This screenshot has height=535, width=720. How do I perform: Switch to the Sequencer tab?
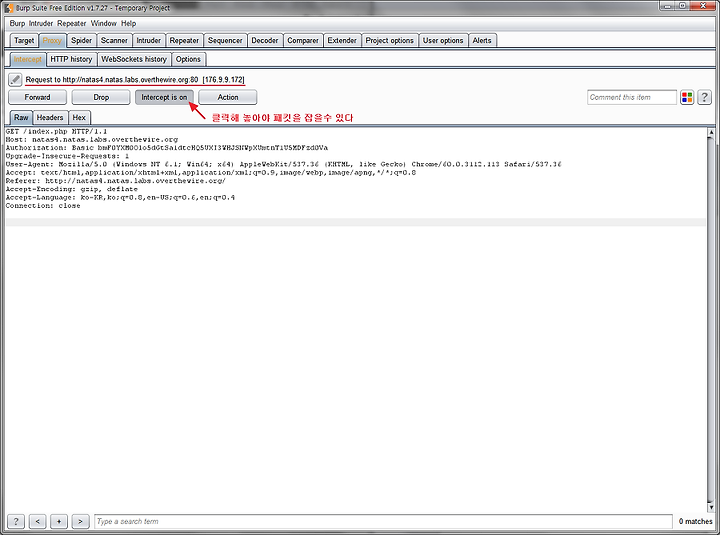tap(225, 40)
